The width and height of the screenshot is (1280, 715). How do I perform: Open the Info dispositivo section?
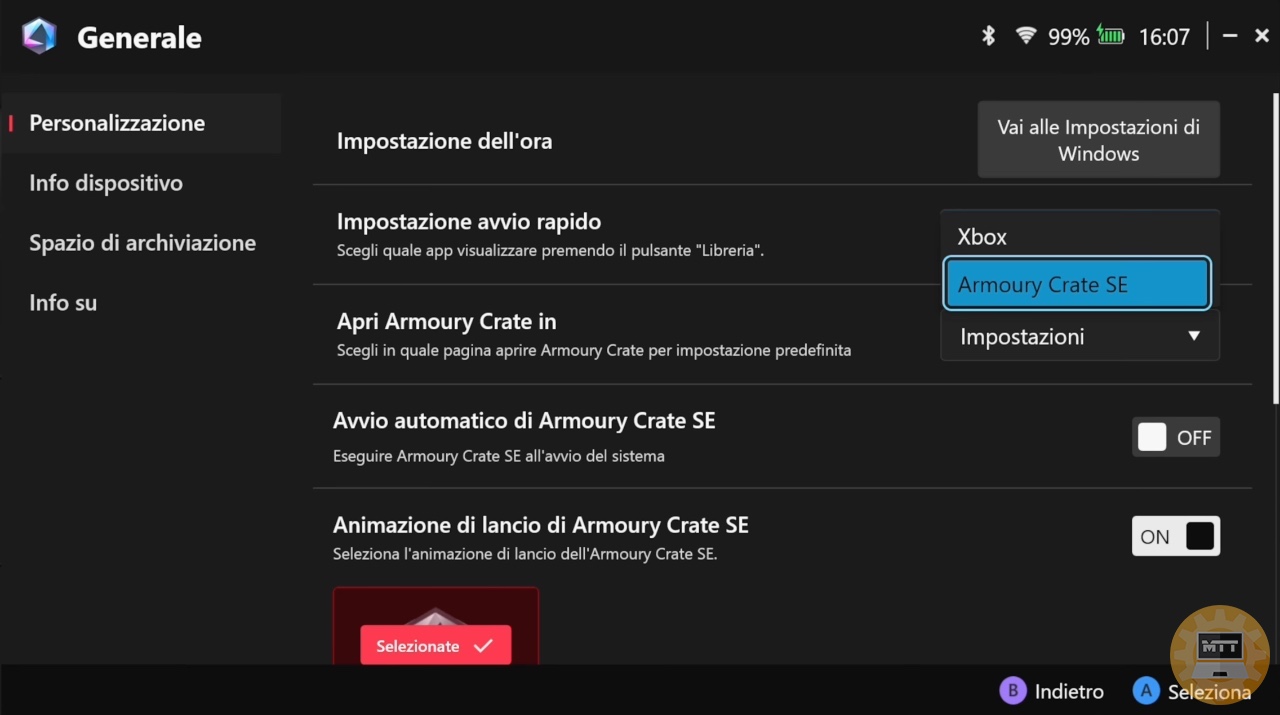(106, 183)
